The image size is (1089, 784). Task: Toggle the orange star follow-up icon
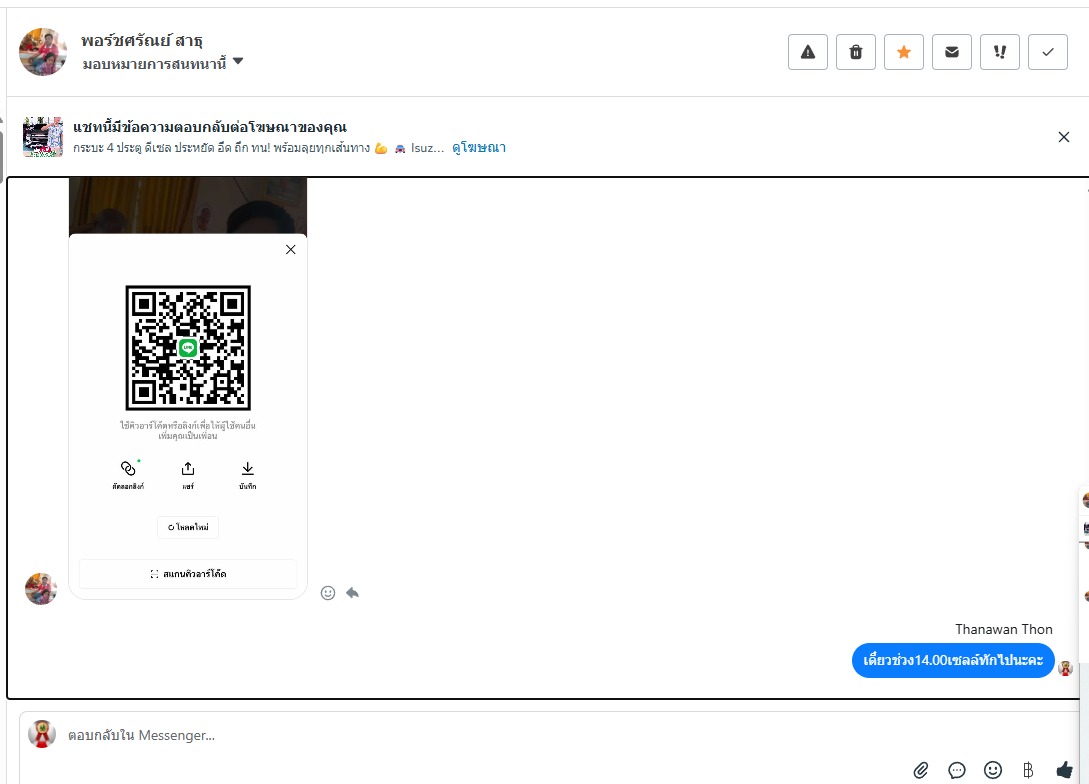904,52
